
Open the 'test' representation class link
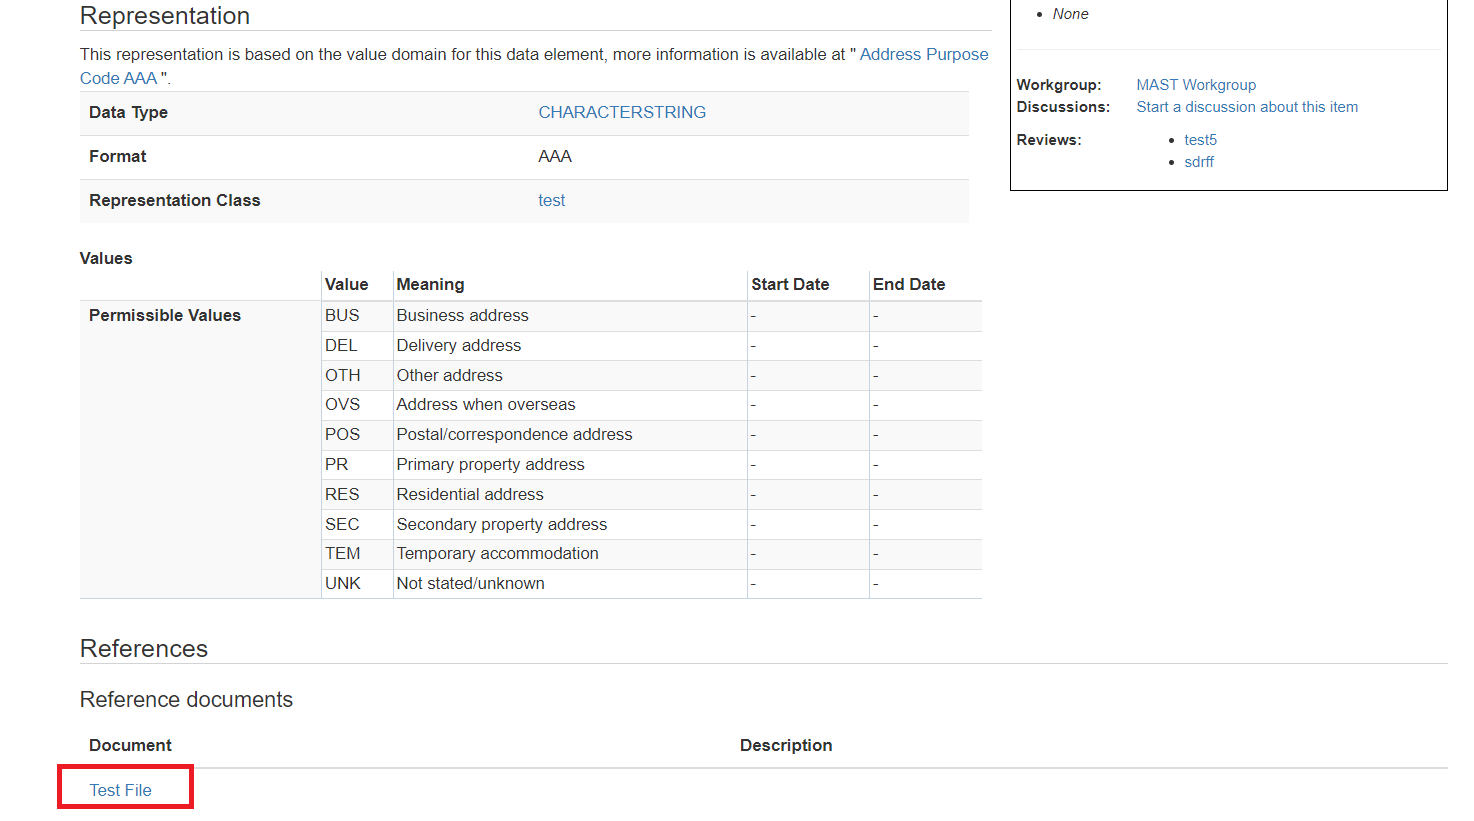coord(551,201)
